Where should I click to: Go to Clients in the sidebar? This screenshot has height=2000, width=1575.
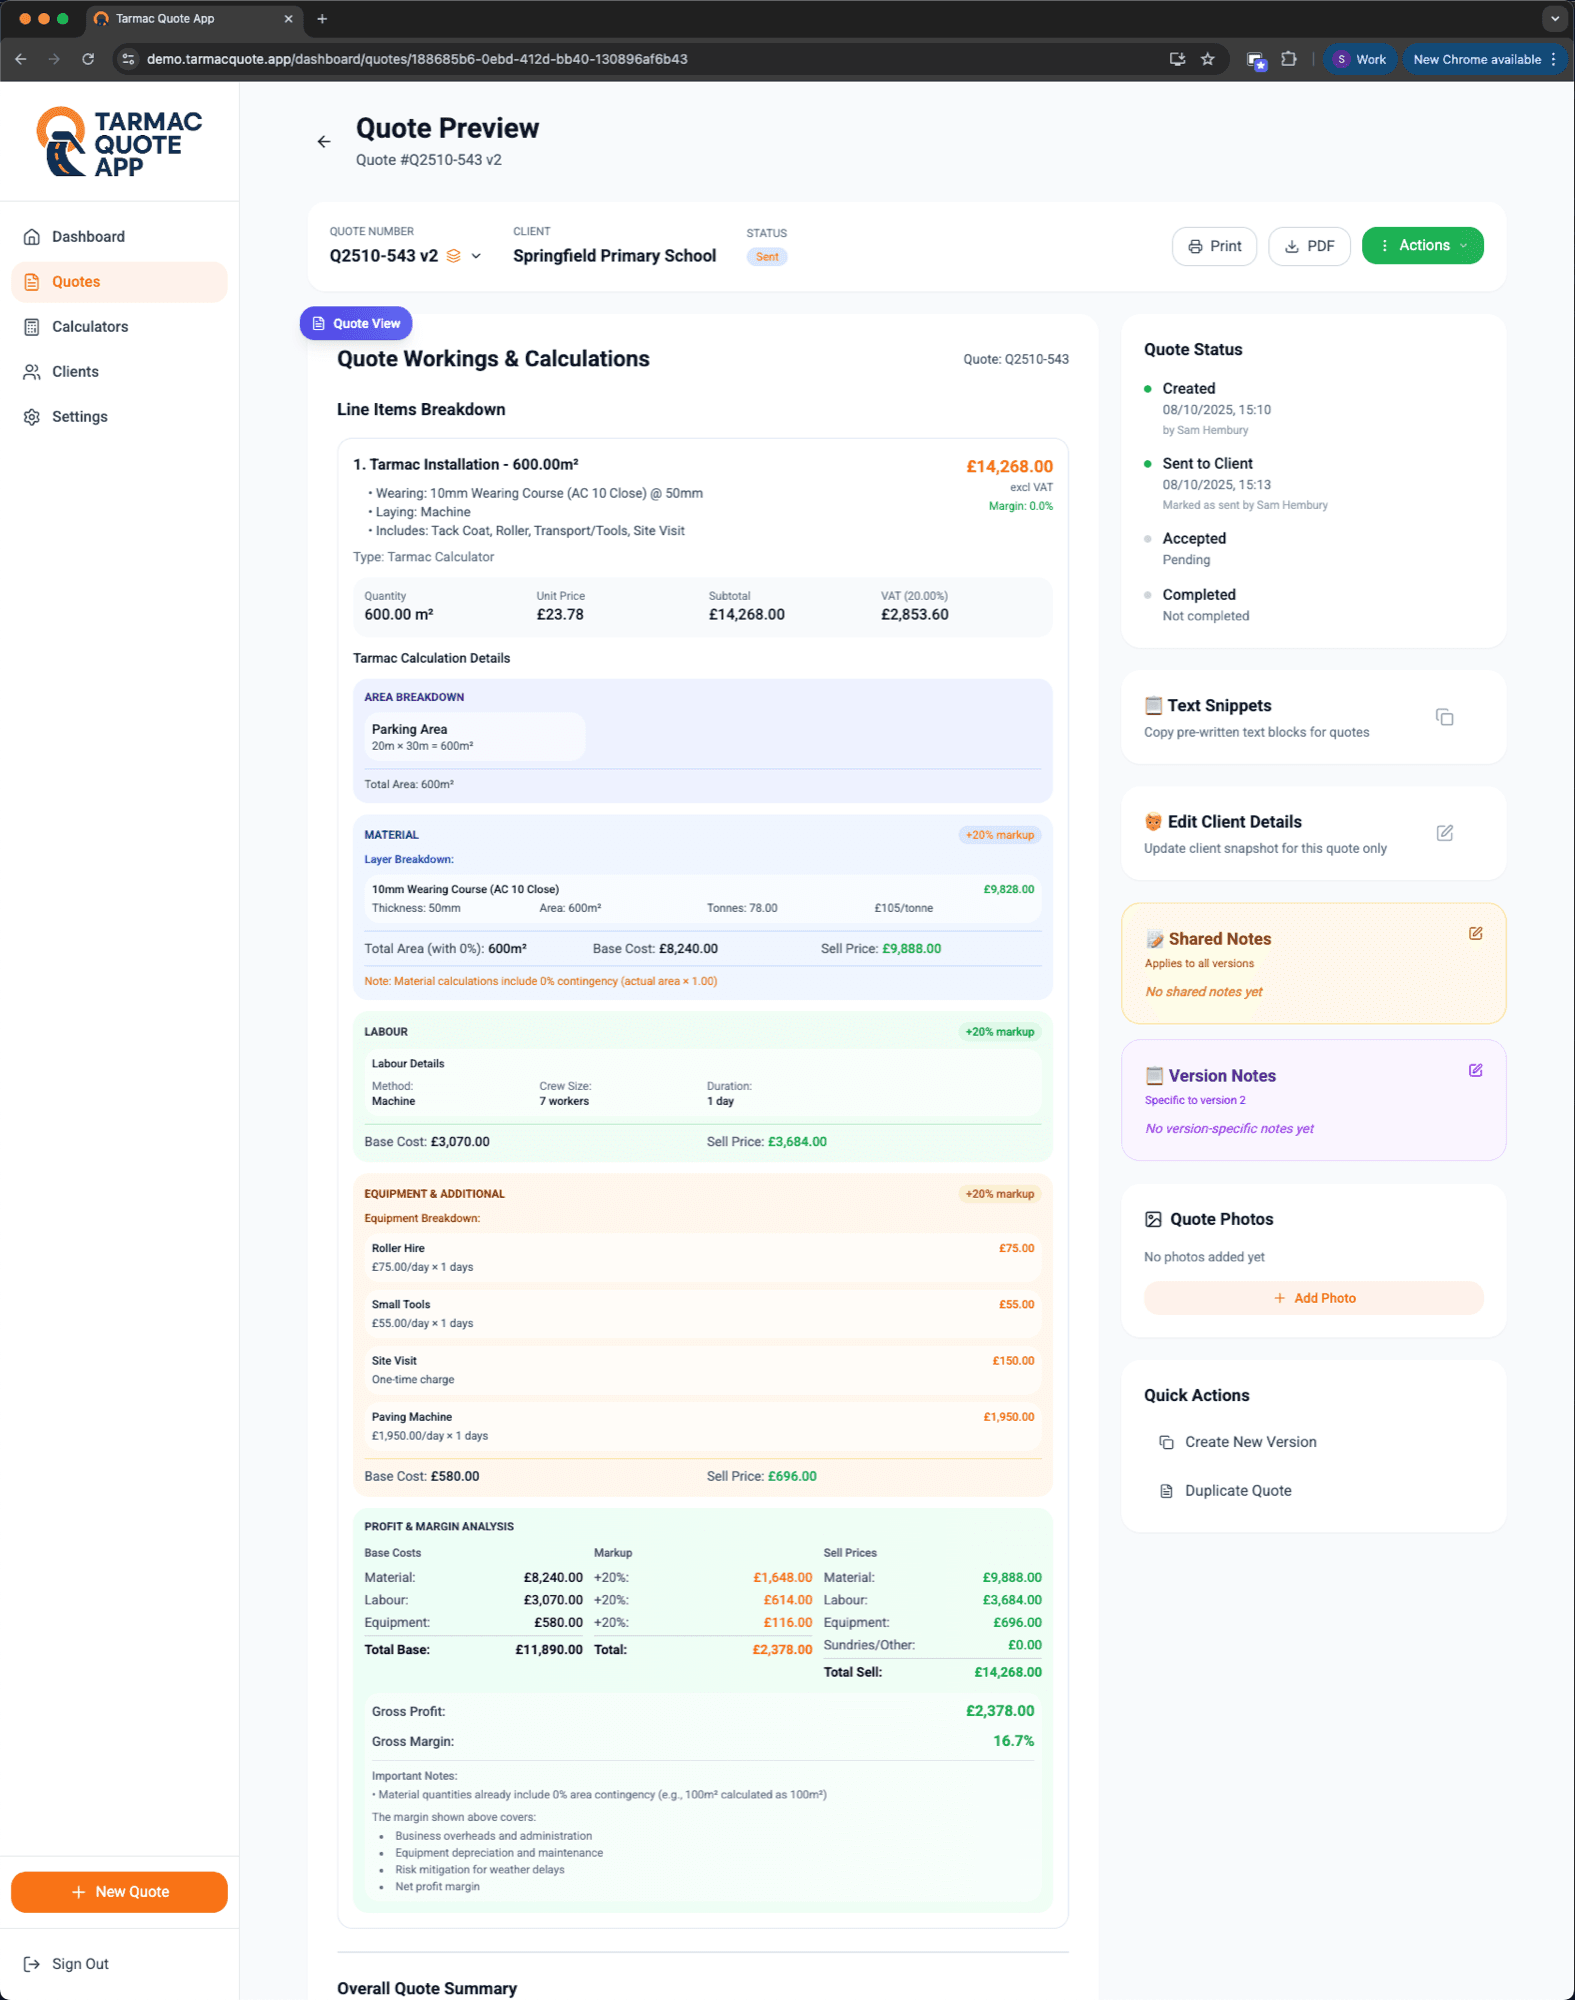[x=75, y=372]
